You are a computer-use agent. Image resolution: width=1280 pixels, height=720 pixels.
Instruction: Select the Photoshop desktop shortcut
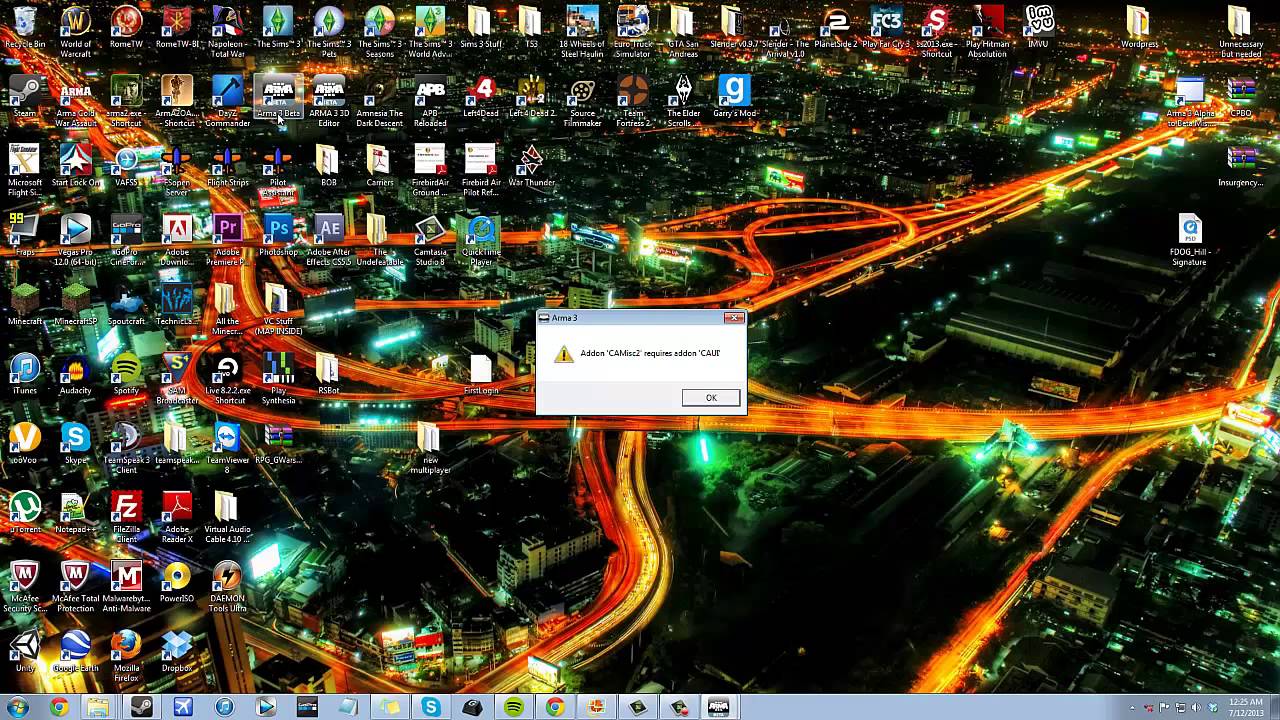click(278, 235)
